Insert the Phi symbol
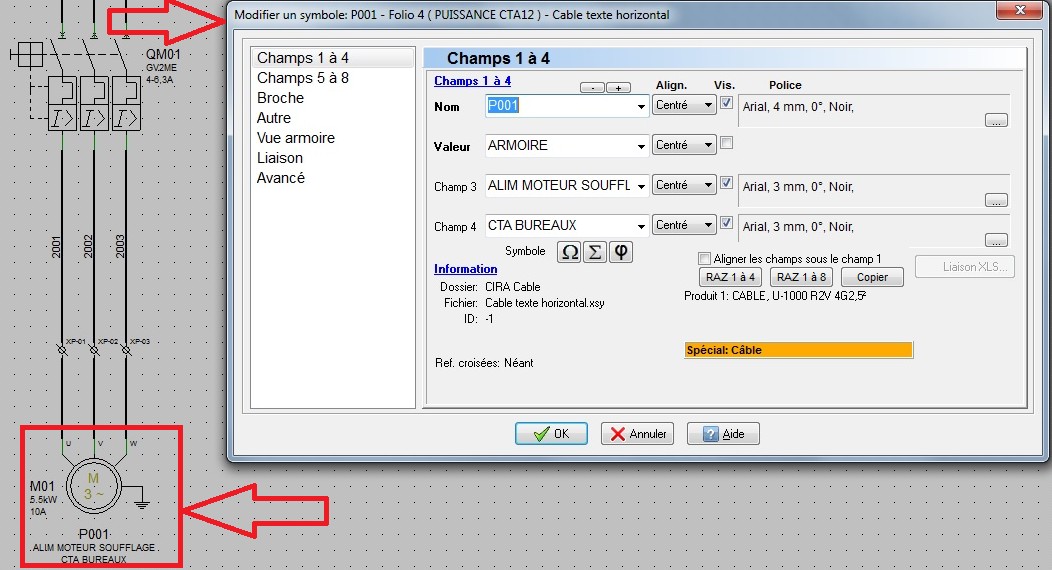Image resolution: width=1052 pixels, height=570 pixels. (621, 252)
